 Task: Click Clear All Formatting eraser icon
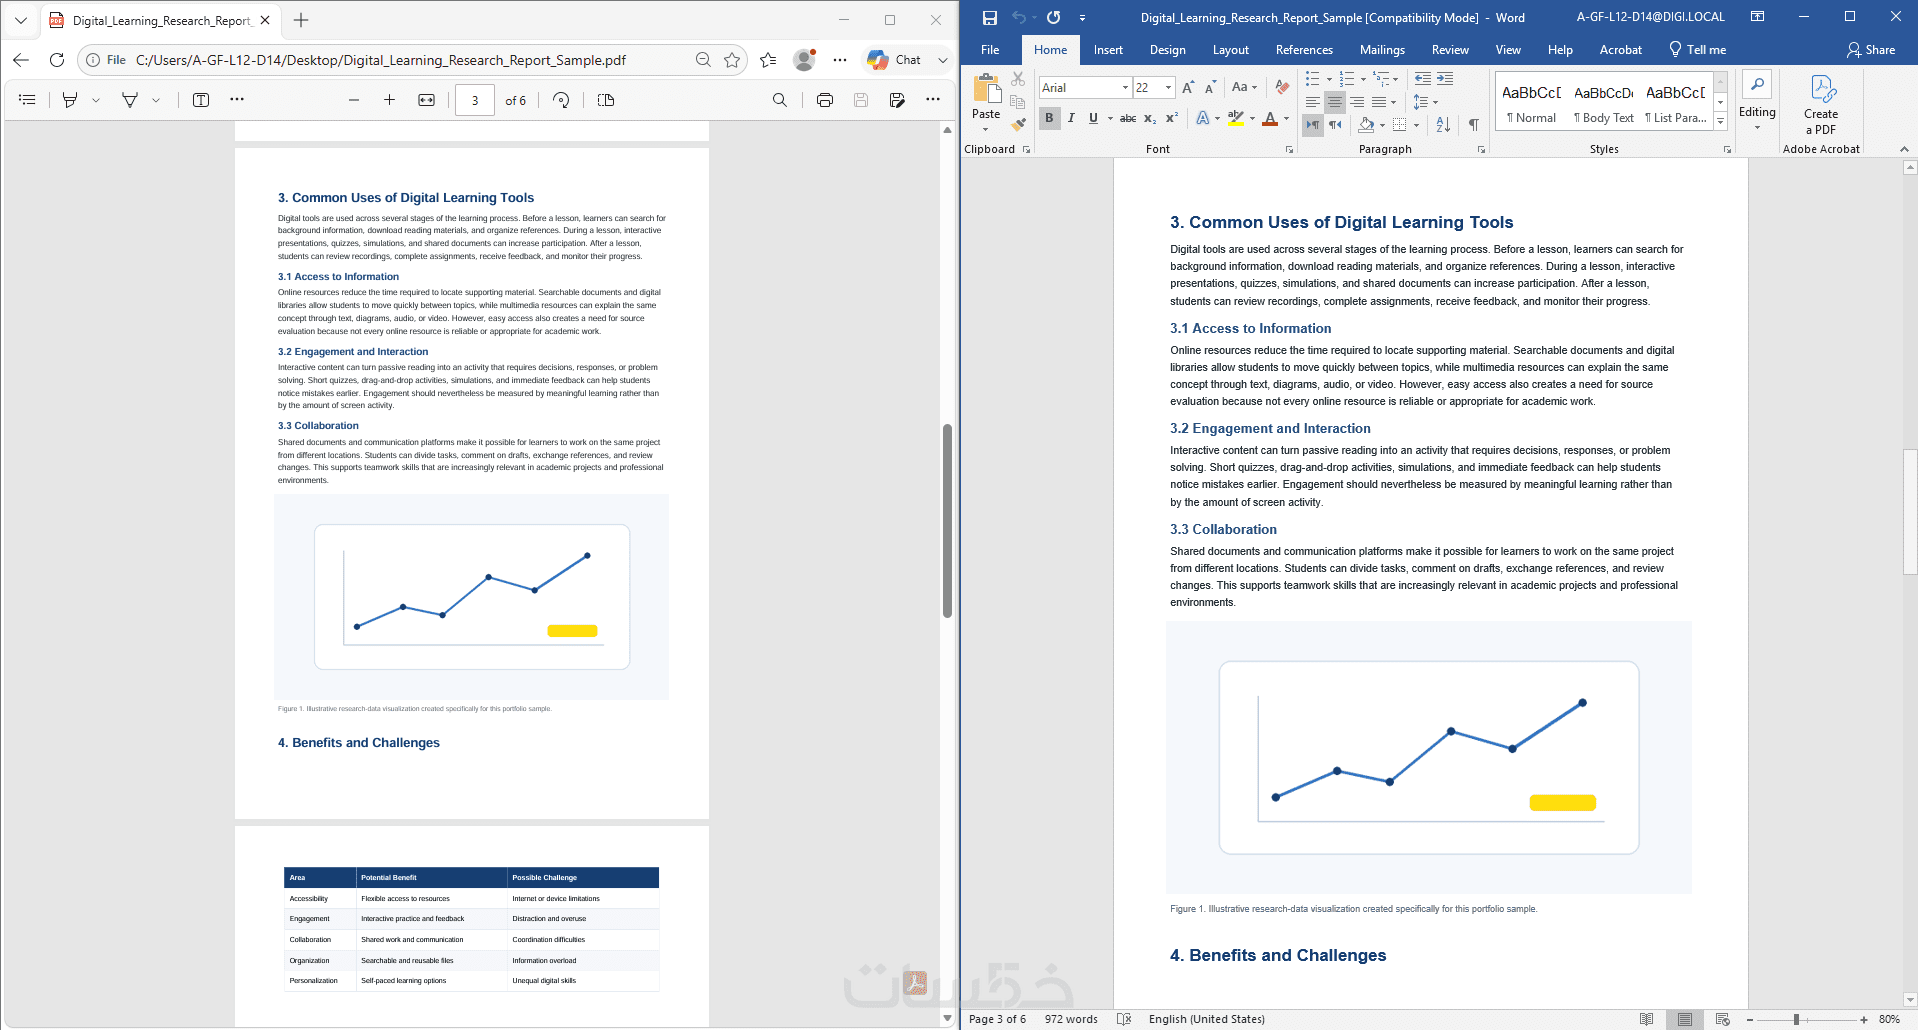pos(1282,88)
